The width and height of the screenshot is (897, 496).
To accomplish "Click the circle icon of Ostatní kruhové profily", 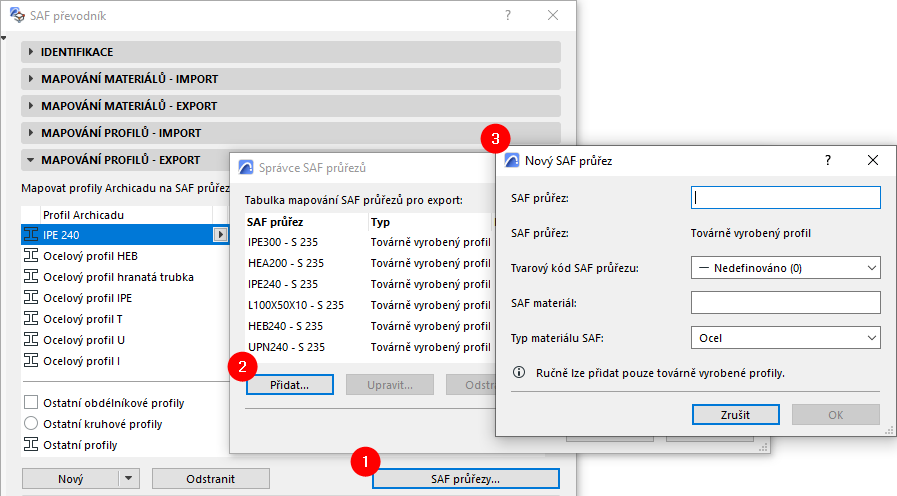I will click(x=31, y=423).
